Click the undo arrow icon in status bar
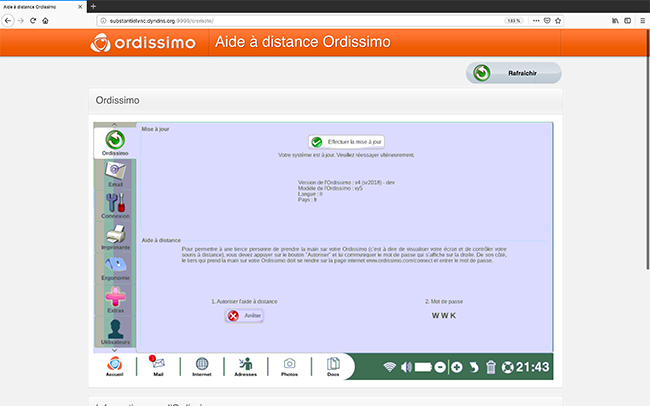Viewport: 650px width, 406px height. point(474,367)
